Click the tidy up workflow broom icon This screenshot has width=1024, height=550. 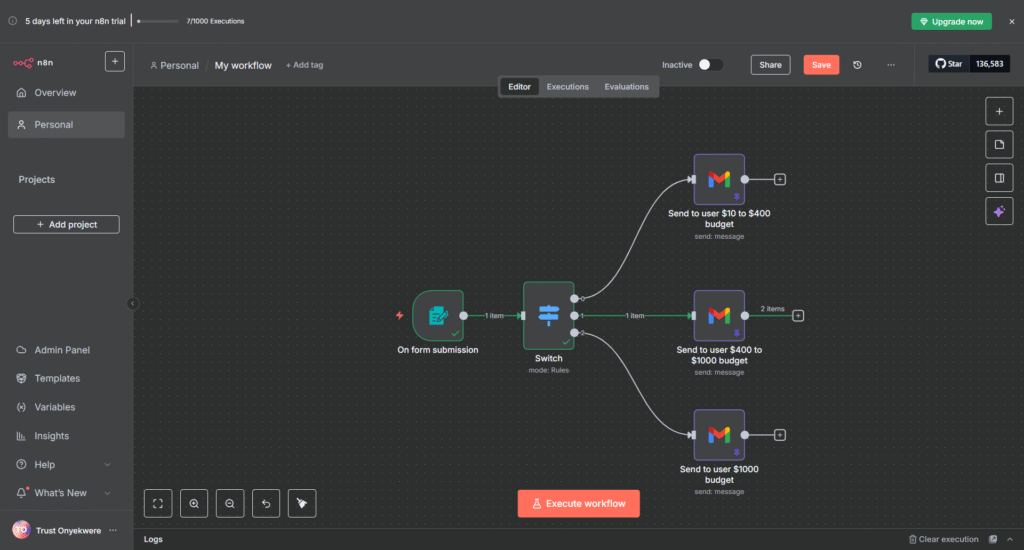[x=302, y=504]
